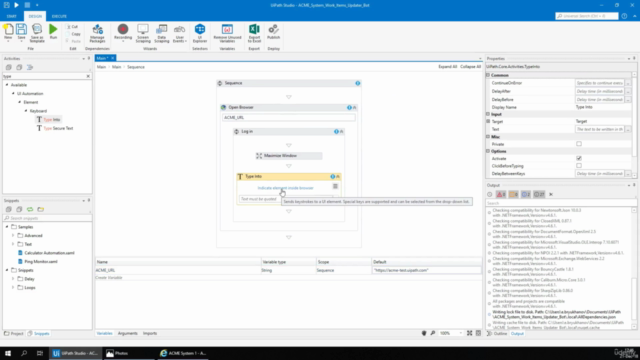Open Data Scraping wizard

click(x=162, y=33)
